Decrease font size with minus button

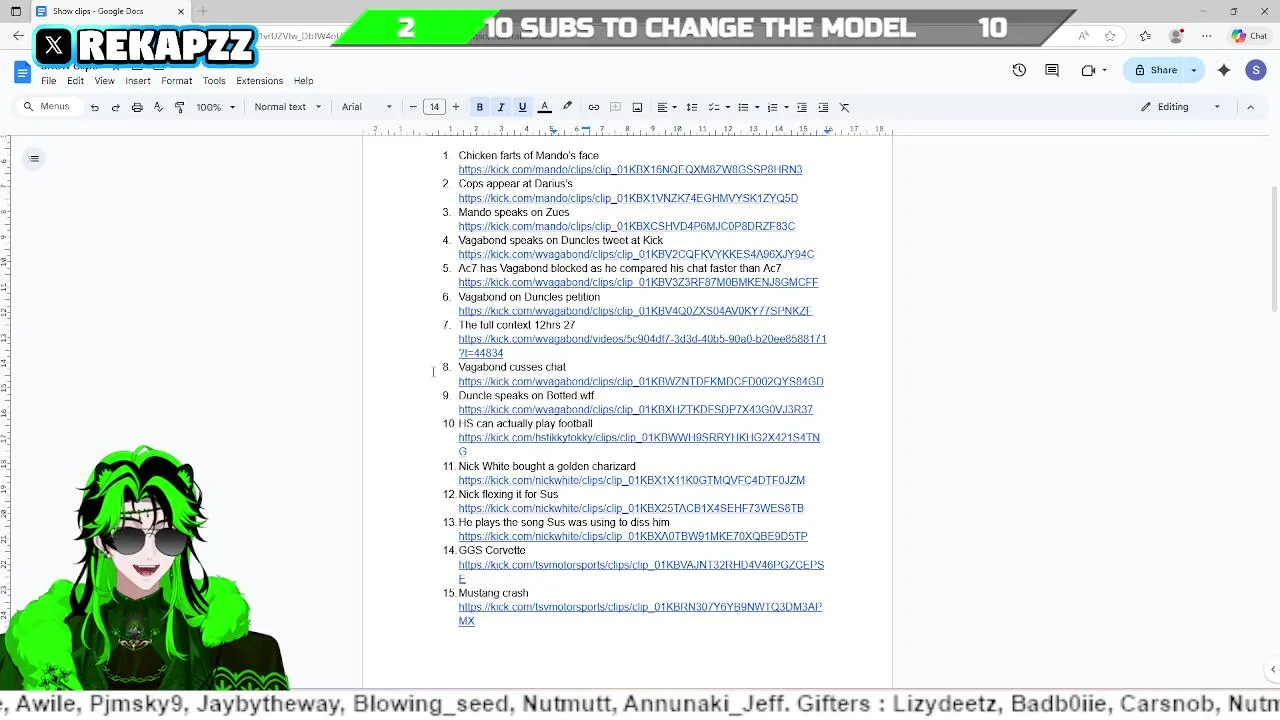(413, 107)
